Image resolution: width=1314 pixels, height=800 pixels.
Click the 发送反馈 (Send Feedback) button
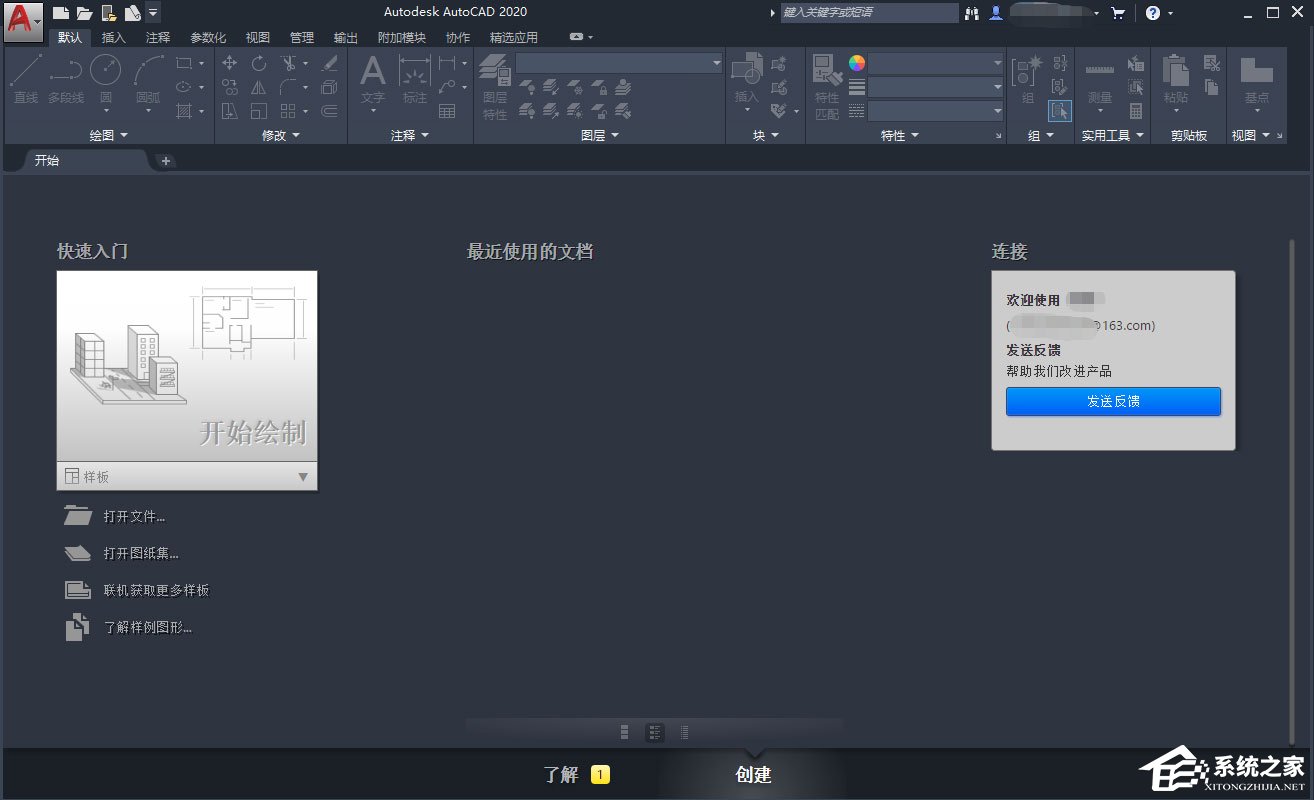click(x=1113, y=401)
